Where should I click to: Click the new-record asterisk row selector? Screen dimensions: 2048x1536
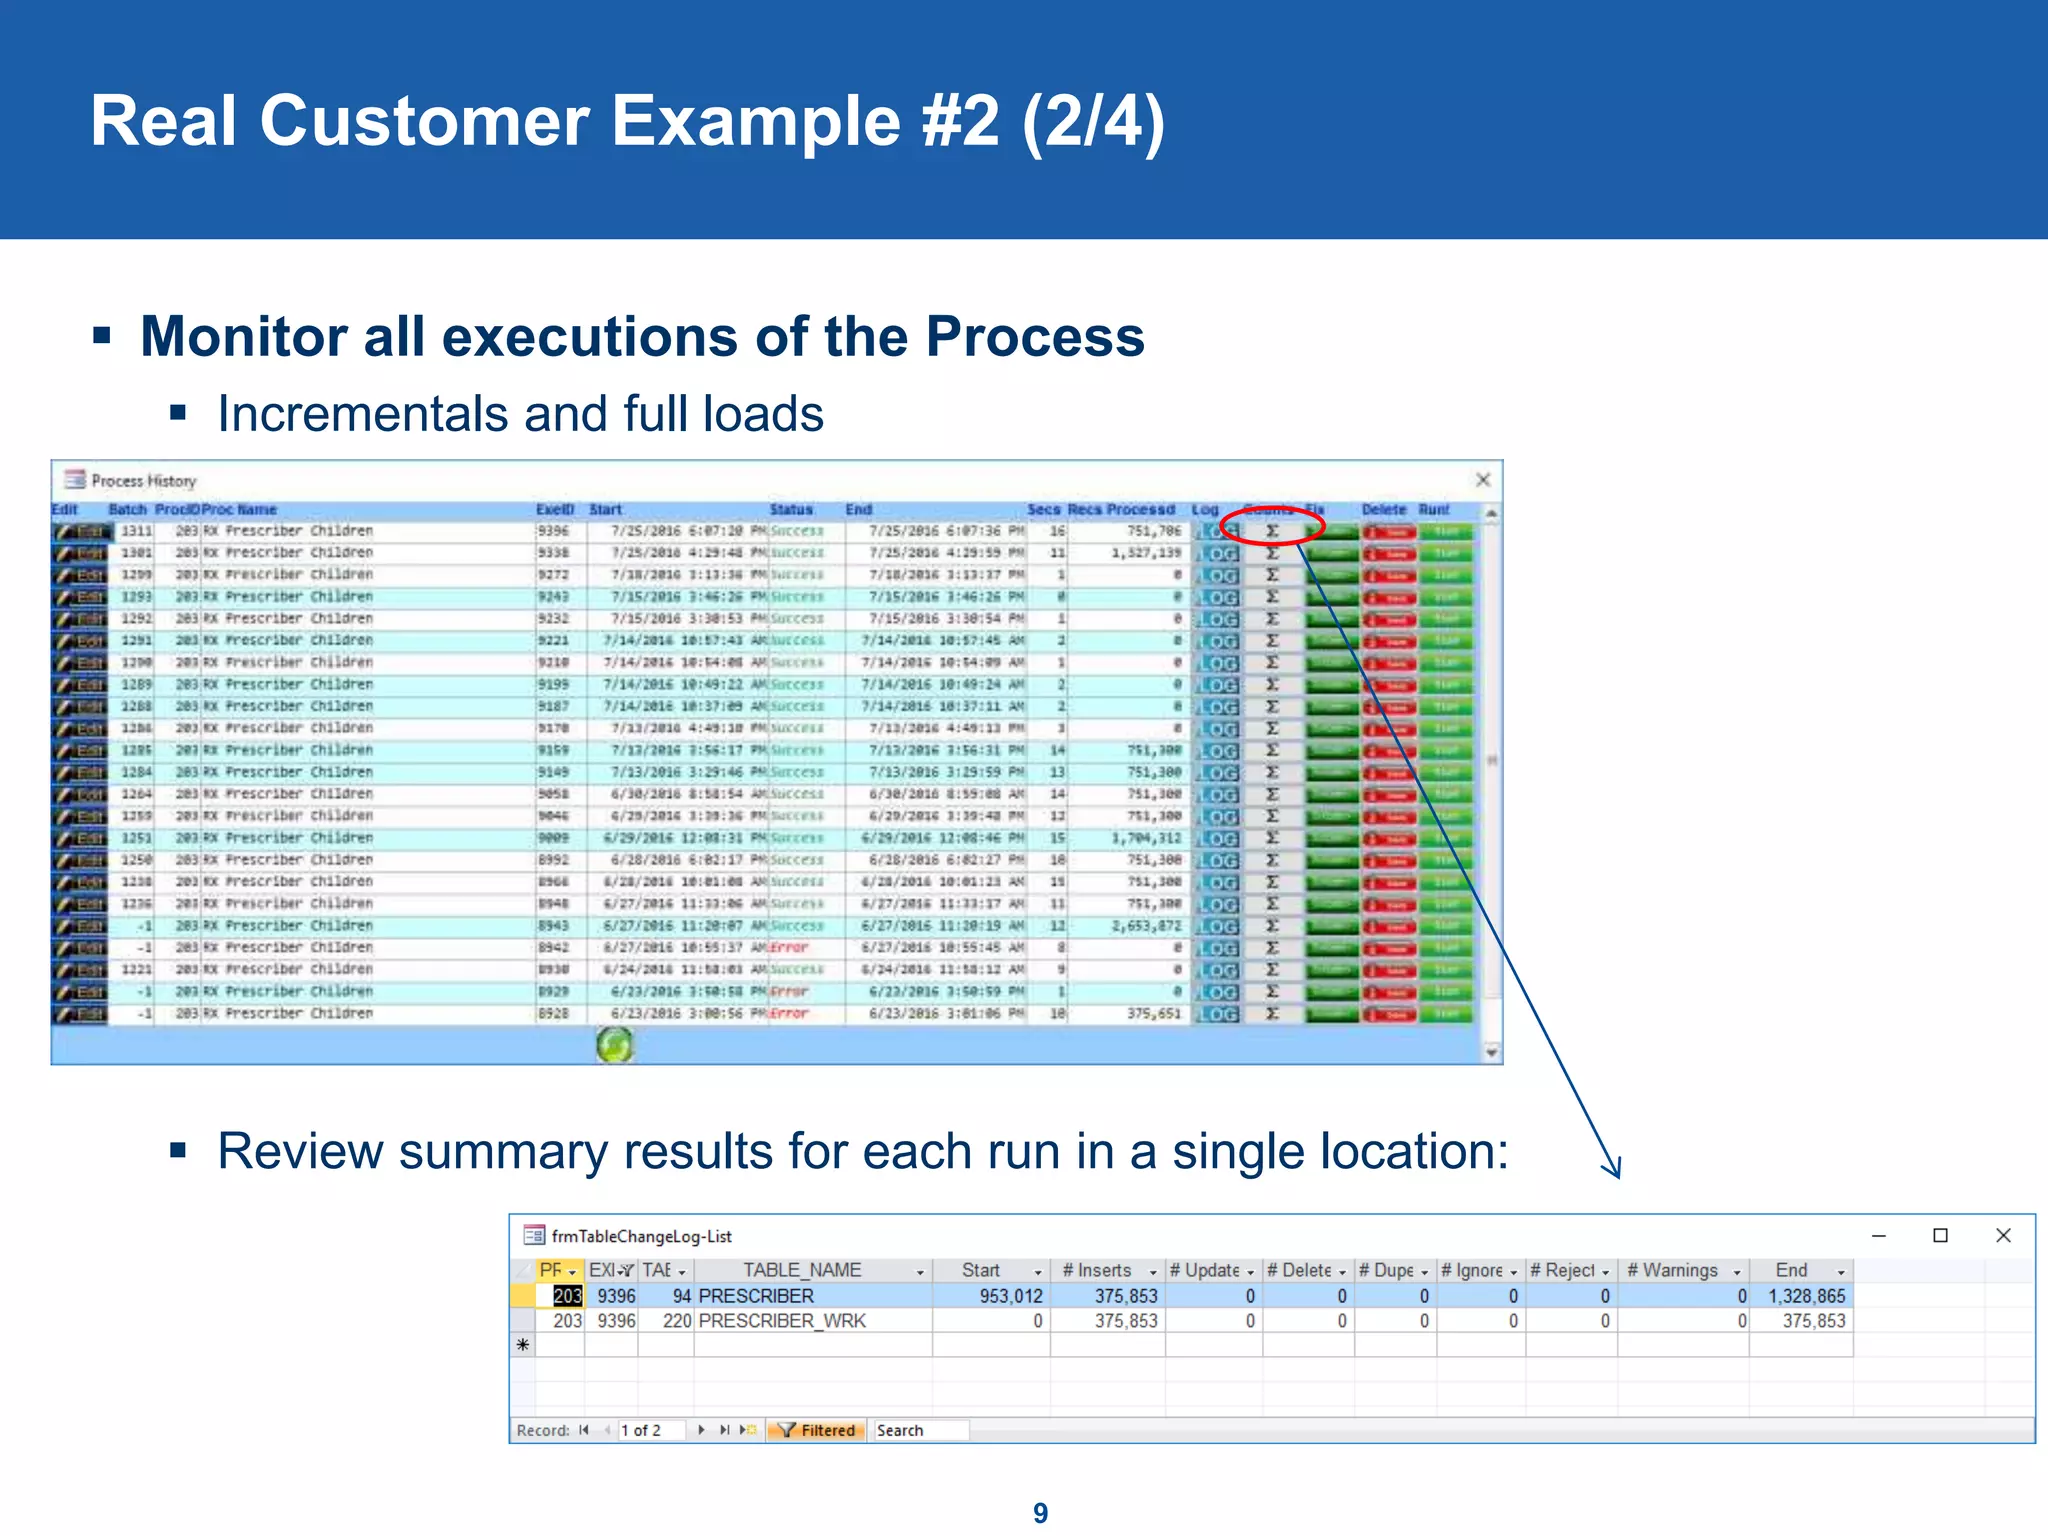click(x=522, y=1345)
